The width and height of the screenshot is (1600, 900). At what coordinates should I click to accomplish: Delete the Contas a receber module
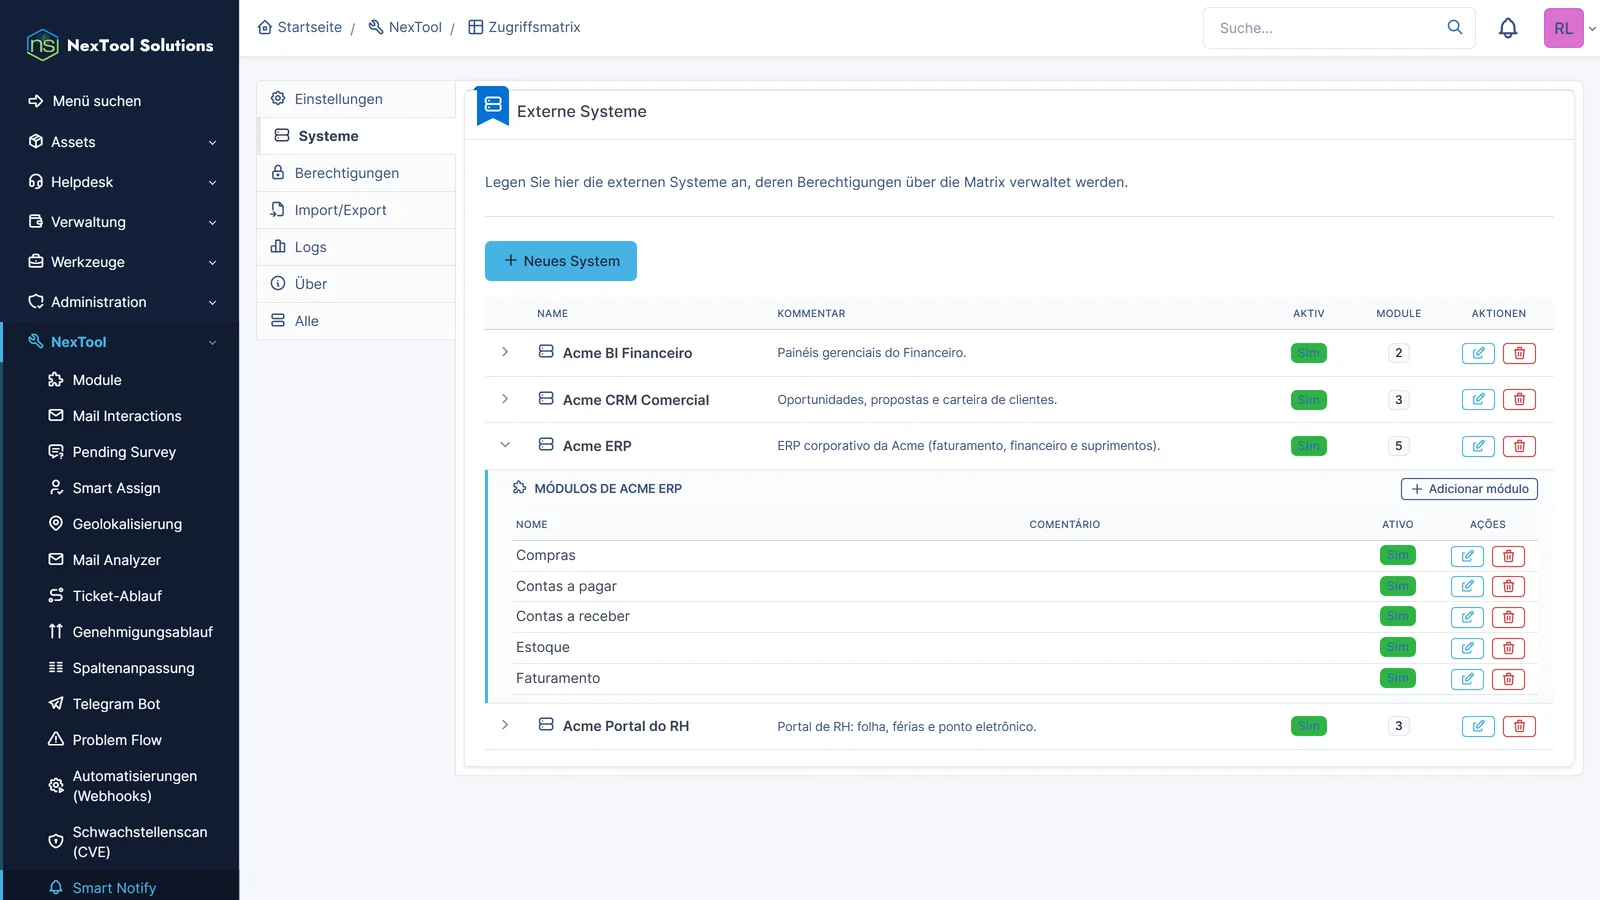coord(1508,617)
